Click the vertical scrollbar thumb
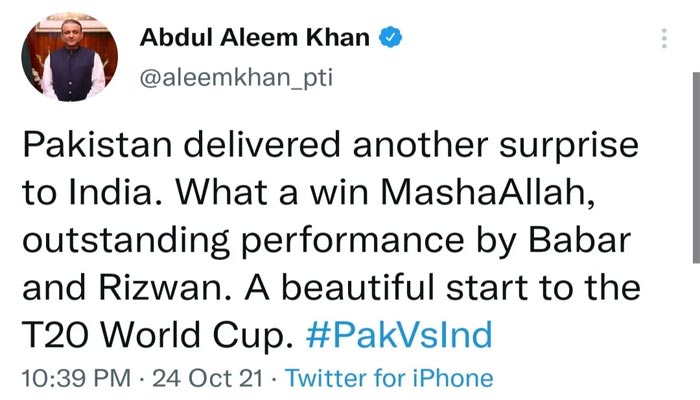 pyautogui.click(x=696, y=167)
